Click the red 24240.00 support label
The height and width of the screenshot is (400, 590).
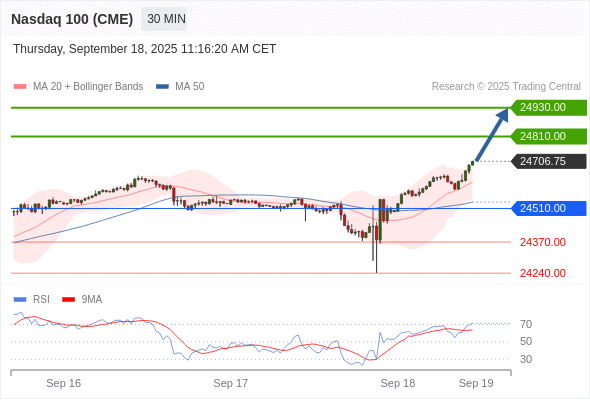543,273
